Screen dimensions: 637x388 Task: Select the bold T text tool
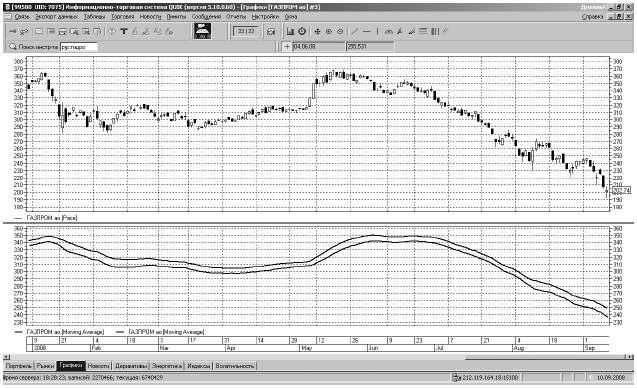click(x=124, y=31)
